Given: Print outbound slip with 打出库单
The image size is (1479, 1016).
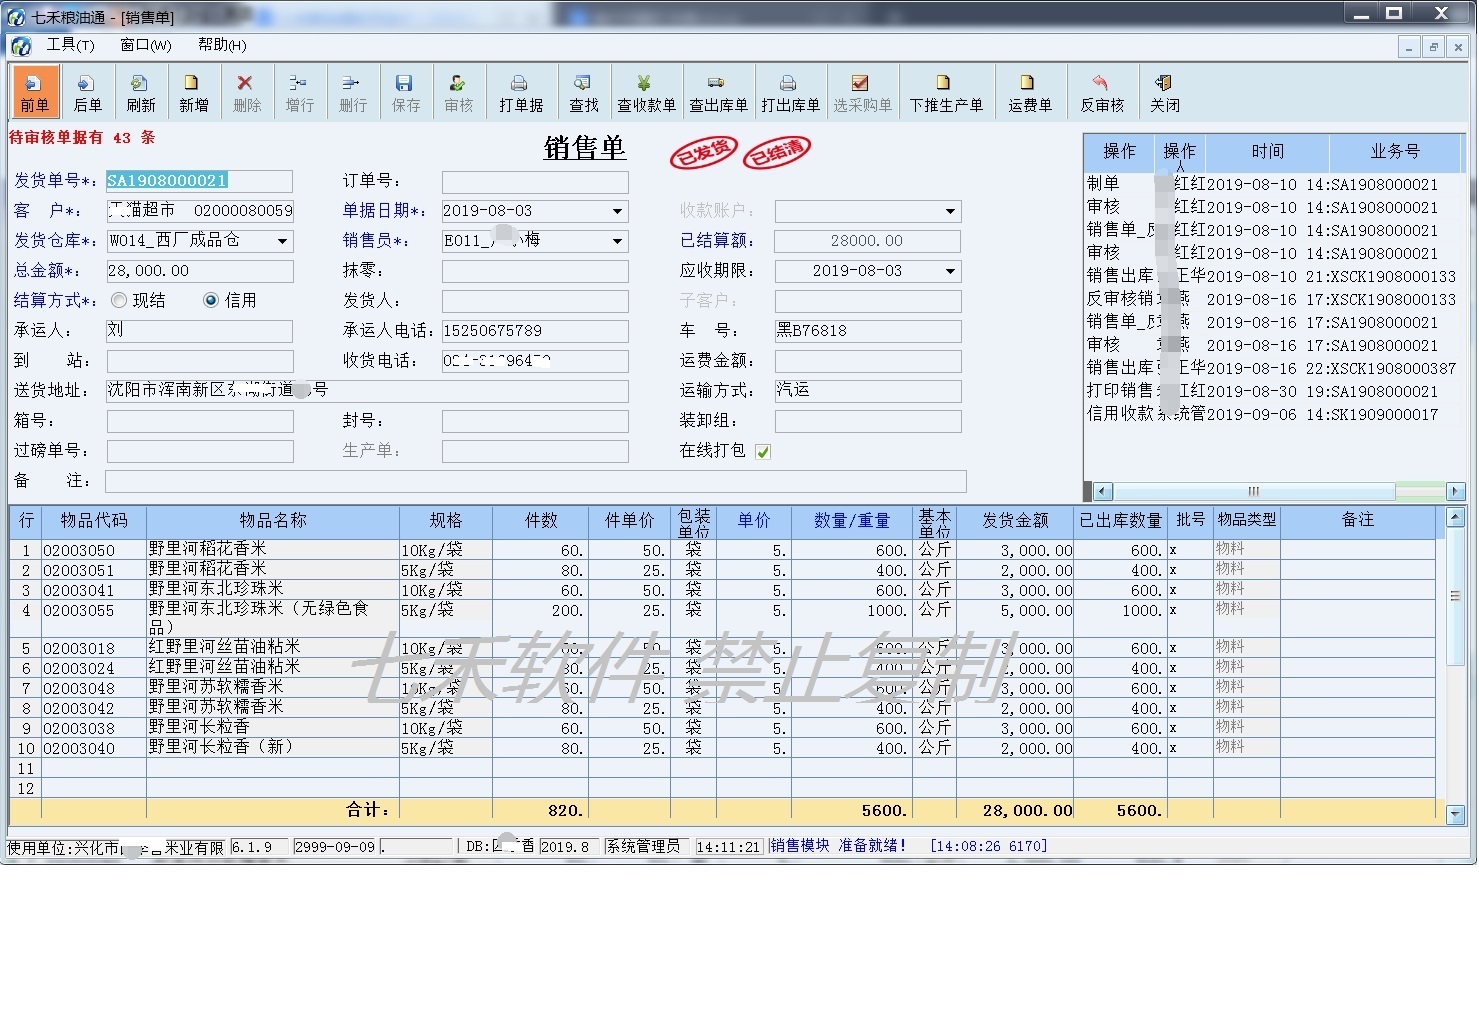Looking at the screenshot, I should coord(790,93).
